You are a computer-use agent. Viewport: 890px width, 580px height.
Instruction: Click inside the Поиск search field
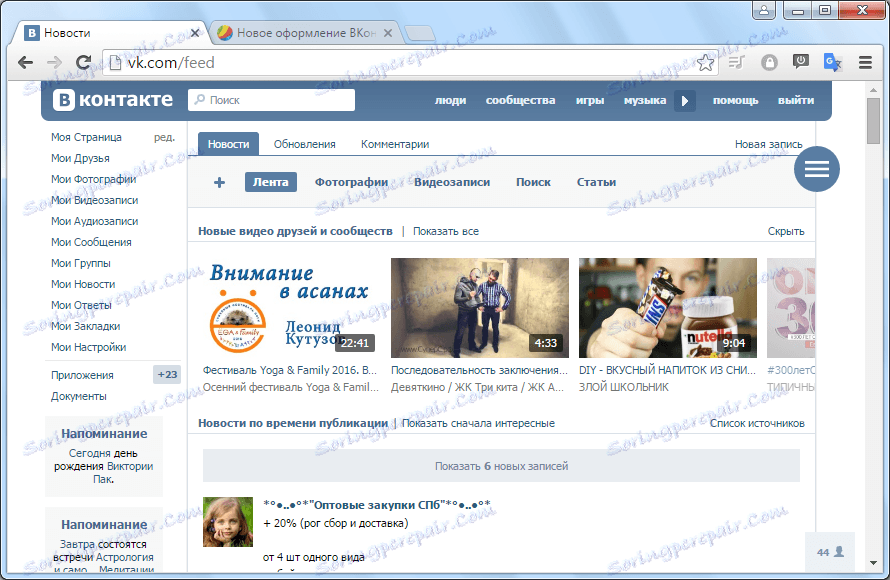(x=270, y=100)
